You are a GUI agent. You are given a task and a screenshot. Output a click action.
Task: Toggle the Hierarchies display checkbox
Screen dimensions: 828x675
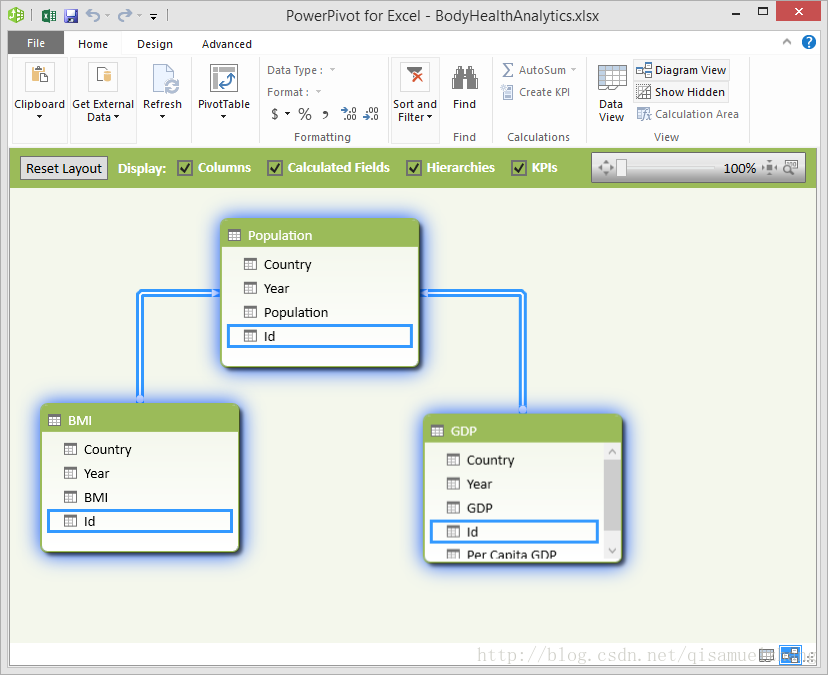pos(413,168)
